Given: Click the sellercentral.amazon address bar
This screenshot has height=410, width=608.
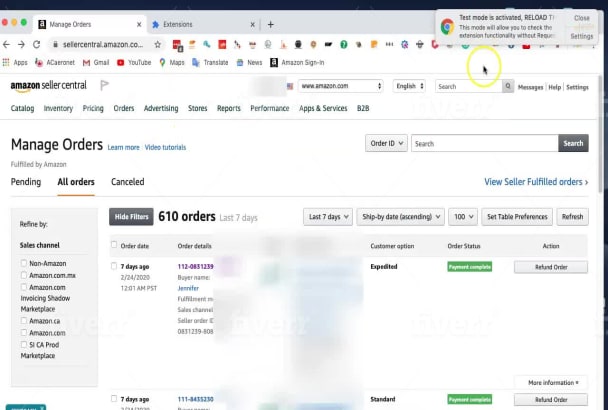Looking at the screenshot, I should click(103, 45).
